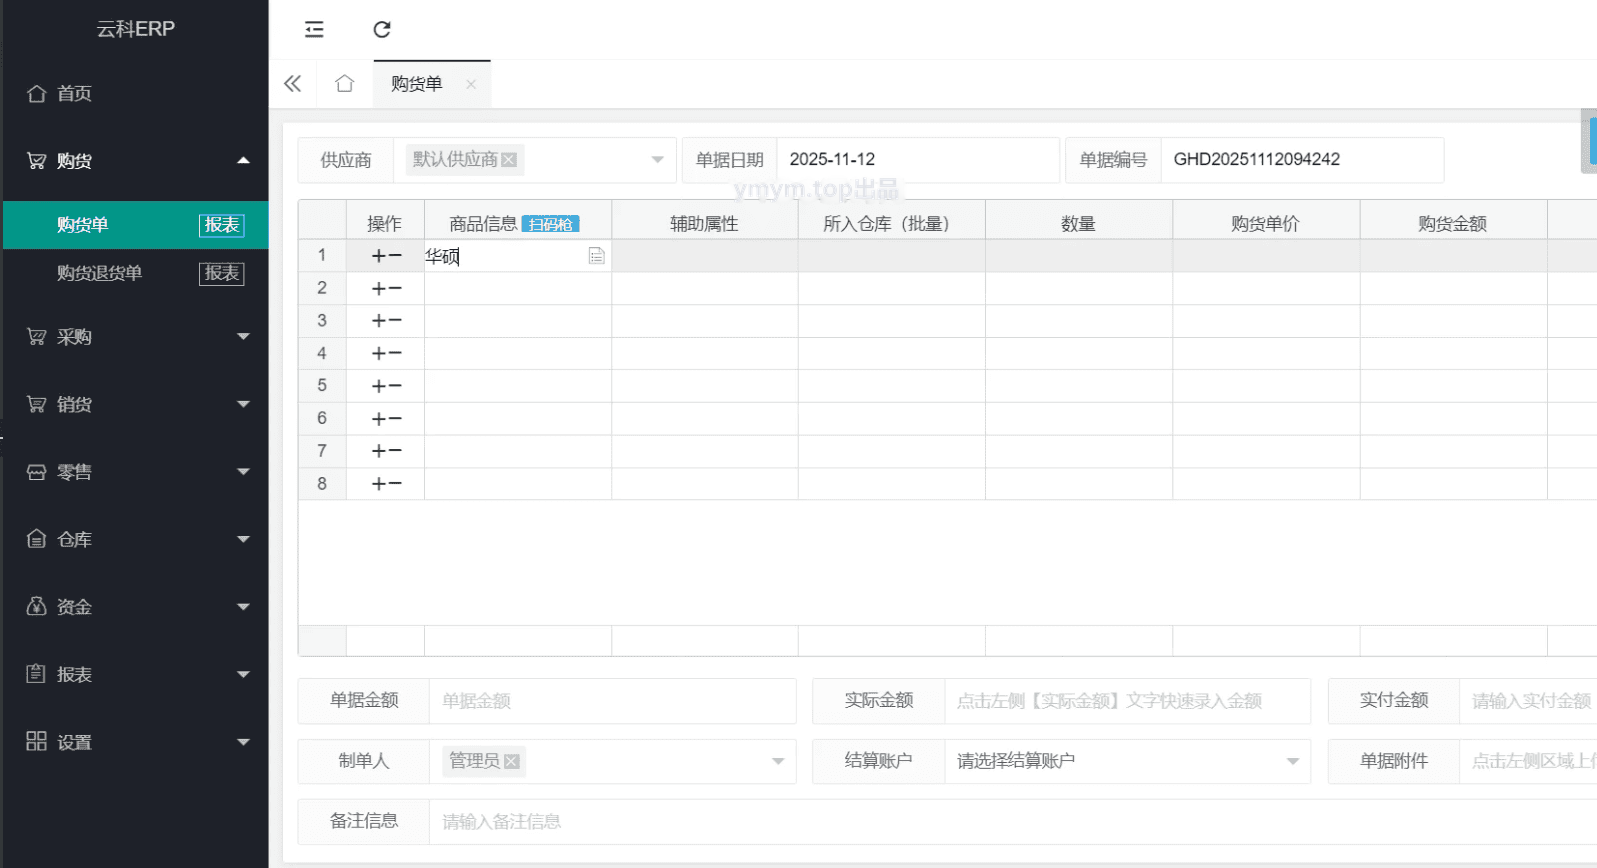Collapse the sidebar menu toggle icon
Screen dimensions: 1597x868
coord(314,30)
